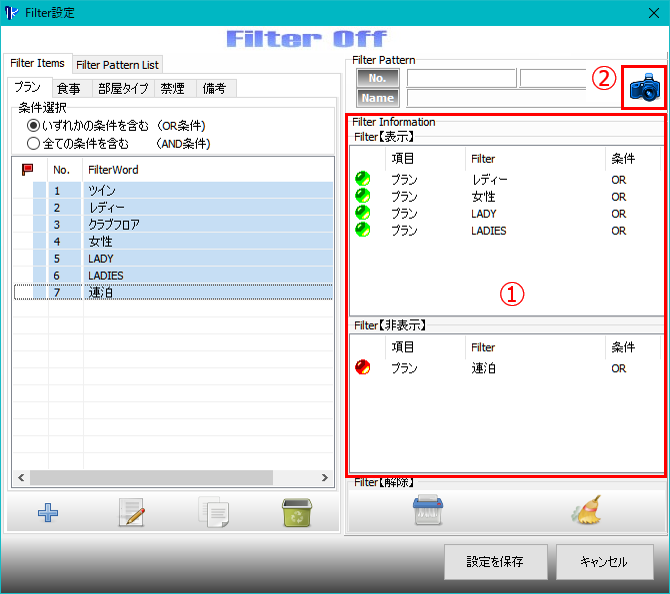This screenshot has height=594, width=670.
Task: Select the OR条件 radio button
Action: tap(34, 125)
